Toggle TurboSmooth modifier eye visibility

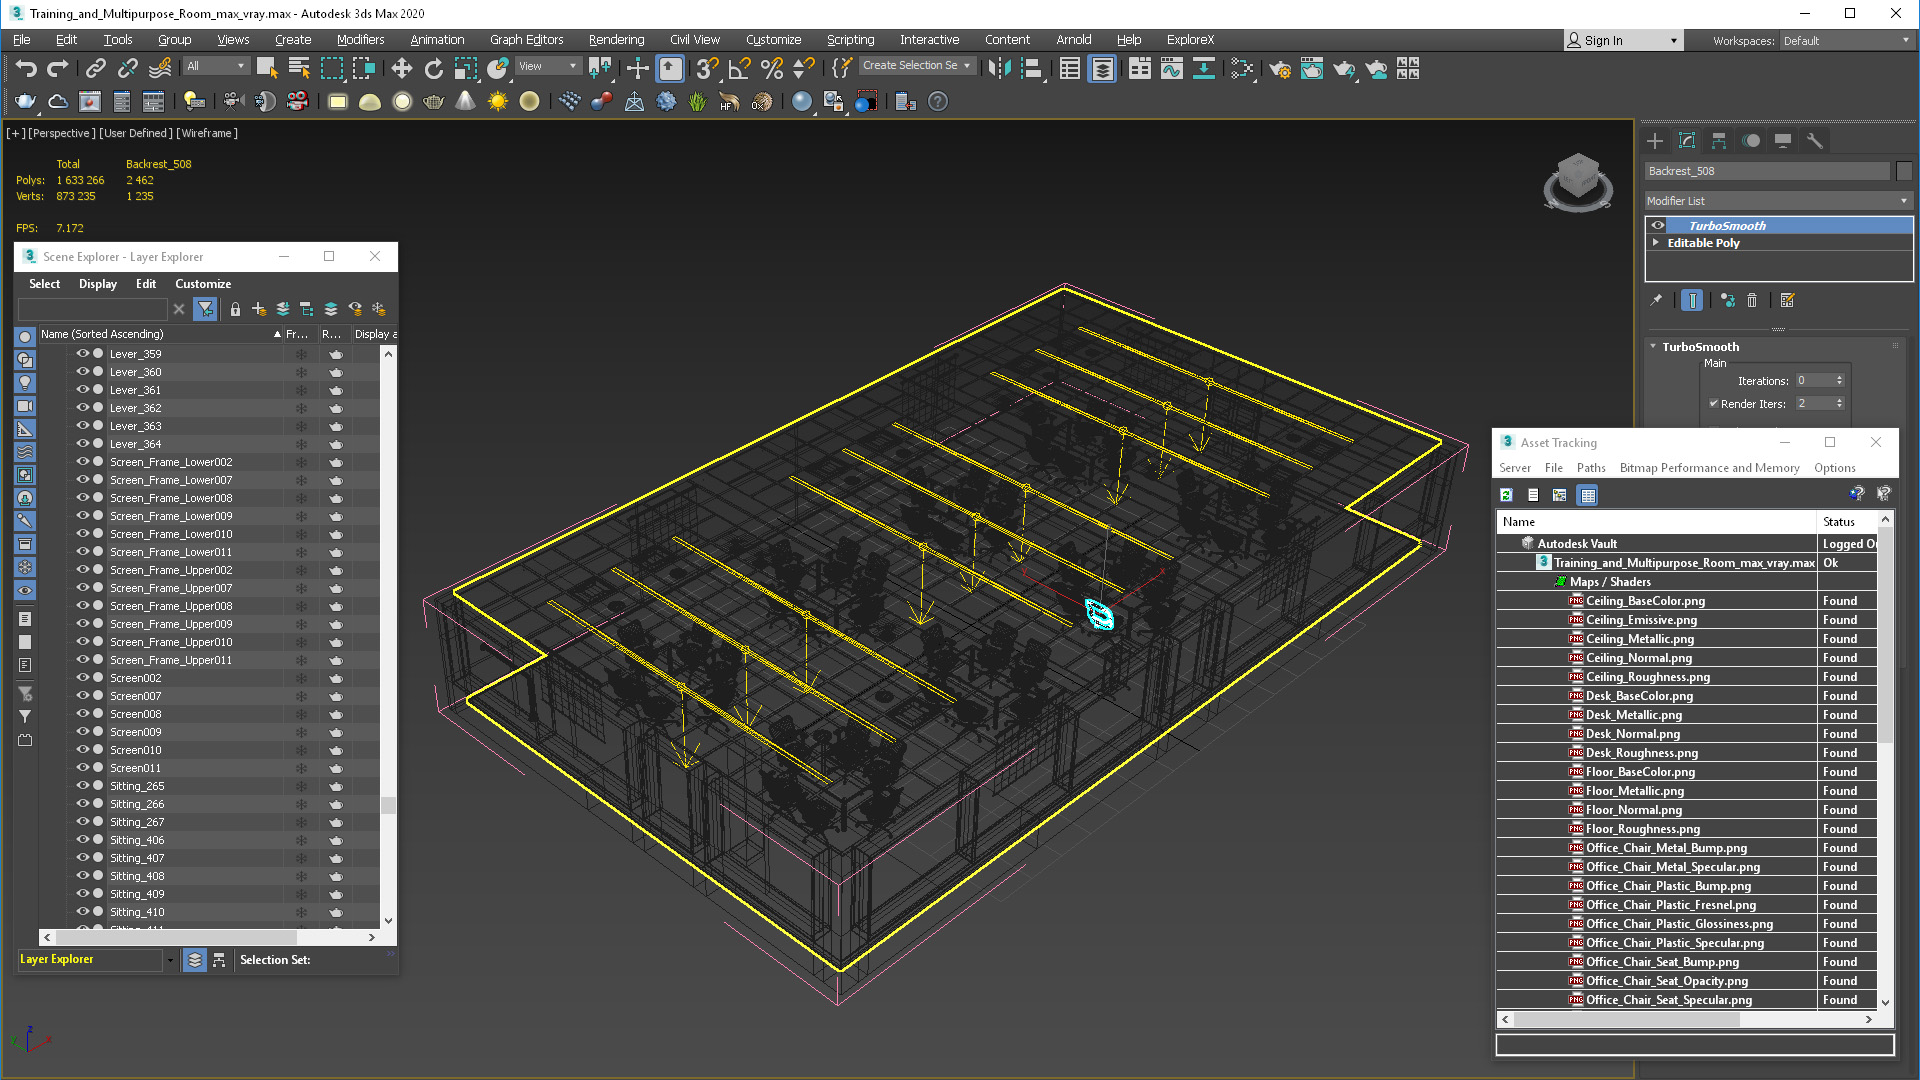point(1658,225)
